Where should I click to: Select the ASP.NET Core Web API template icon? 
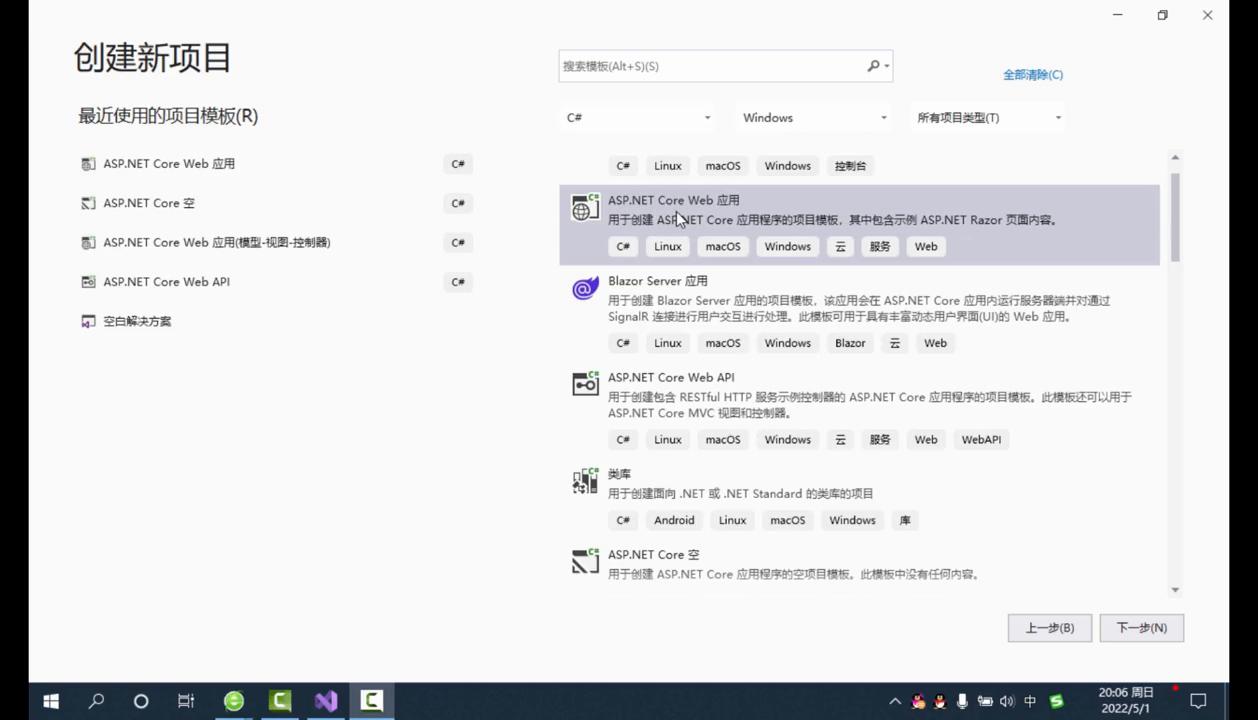585,384
